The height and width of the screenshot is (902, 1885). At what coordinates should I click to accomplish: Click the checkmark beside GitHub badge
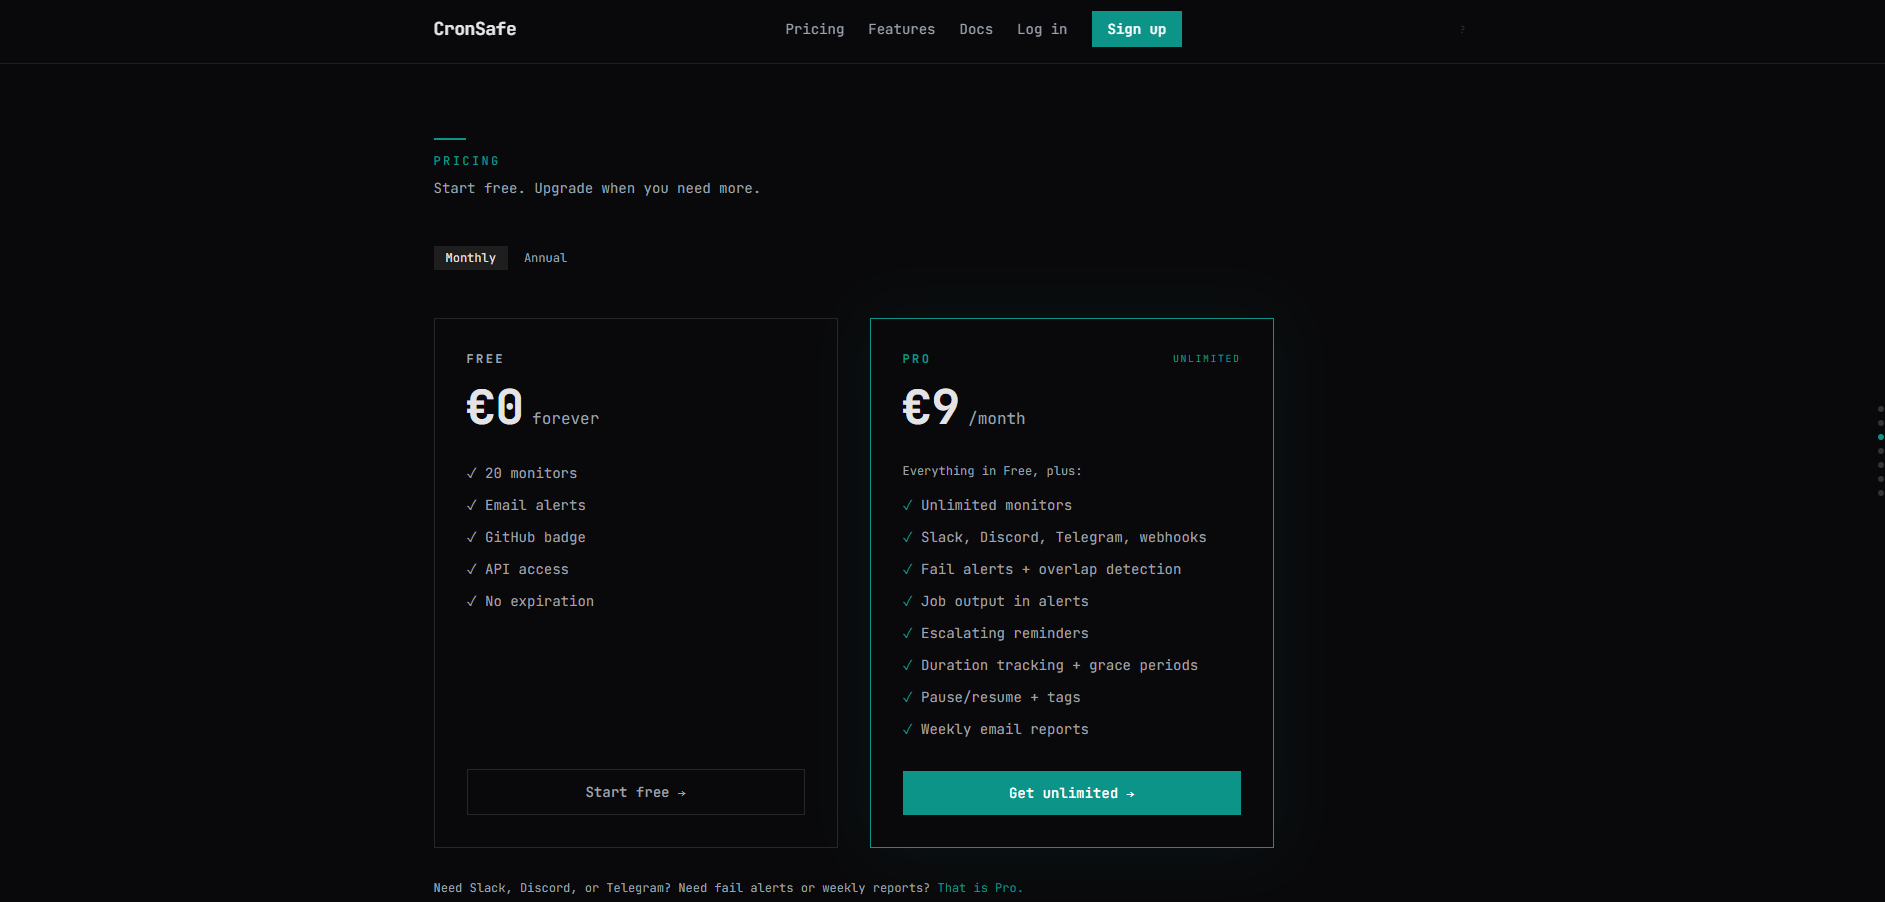471,537
